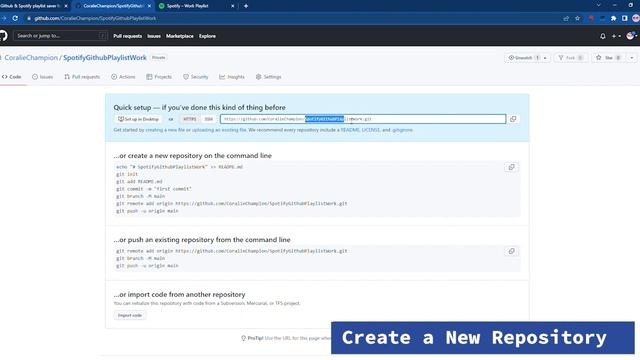Click the 'git add README.md' line
Viewport: 640px width, 360px height.
point(139,182)
